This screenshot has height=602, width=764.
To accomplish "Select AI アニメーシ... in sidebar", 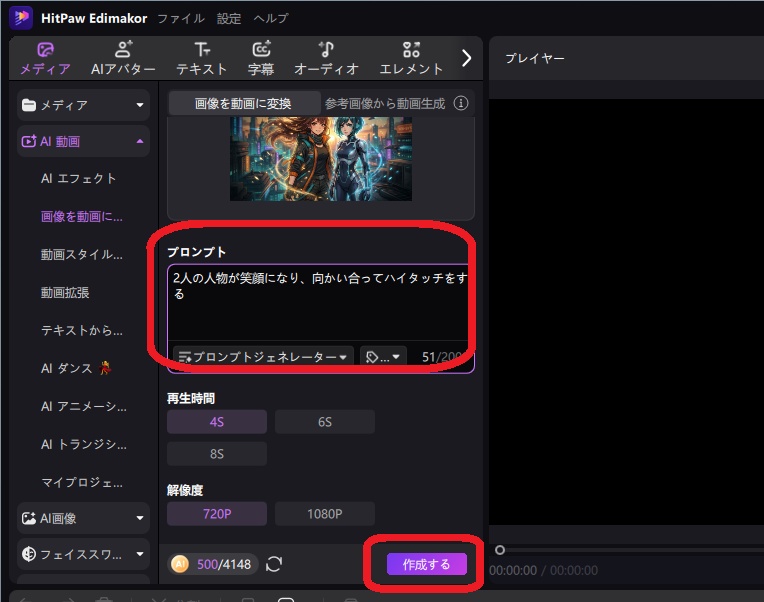I will 84,406.
